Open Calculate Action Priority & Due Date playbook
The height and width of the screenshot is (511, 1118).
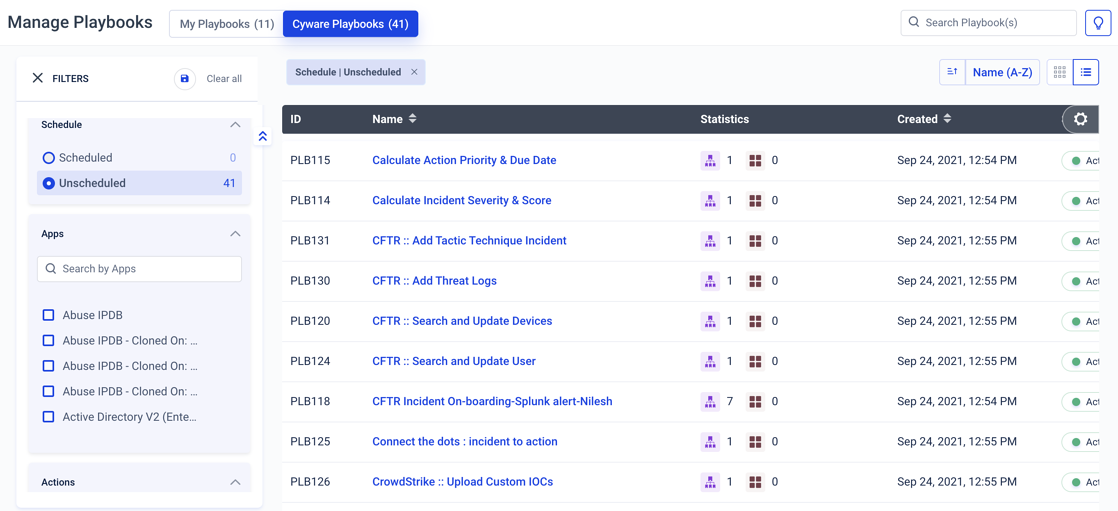[464, 160]
